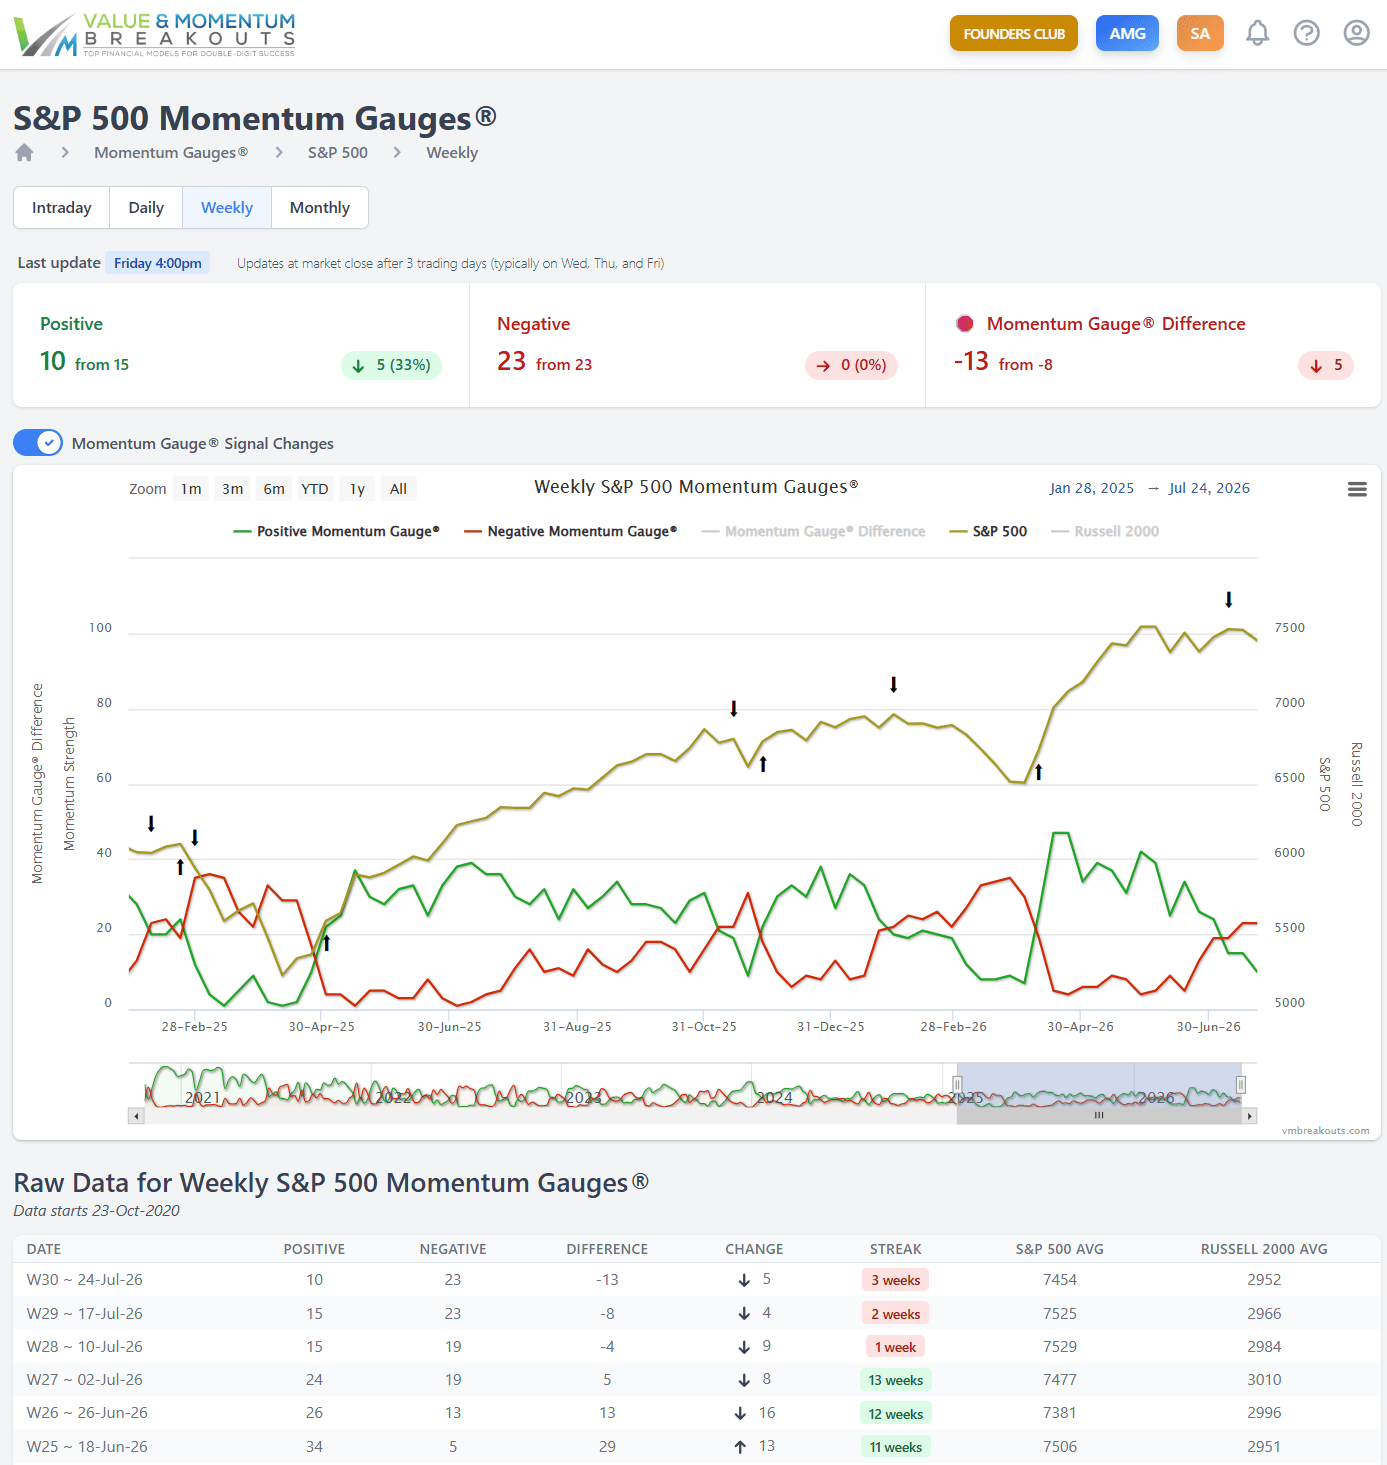Click the signal arrow above the S&P 500 peak

(x=1229, y=600)
